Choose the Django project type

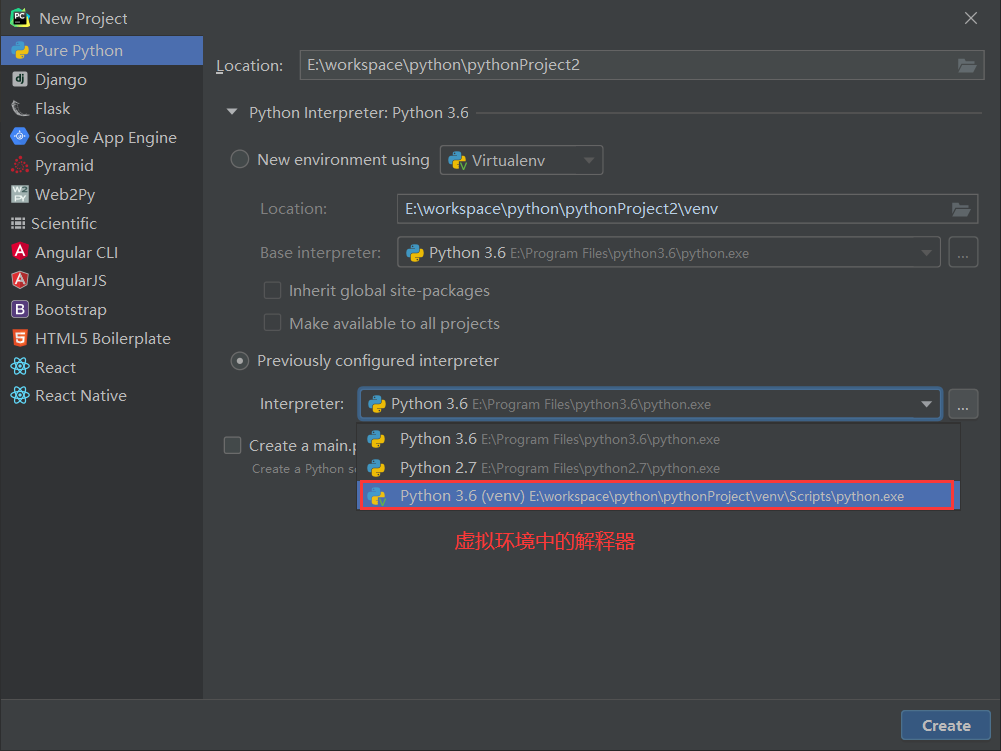tap(102, 79)
